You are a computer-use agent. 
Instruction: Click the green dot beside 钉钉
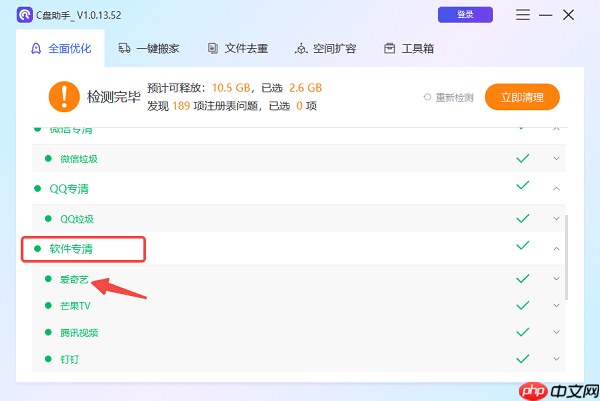click(48, 359)
